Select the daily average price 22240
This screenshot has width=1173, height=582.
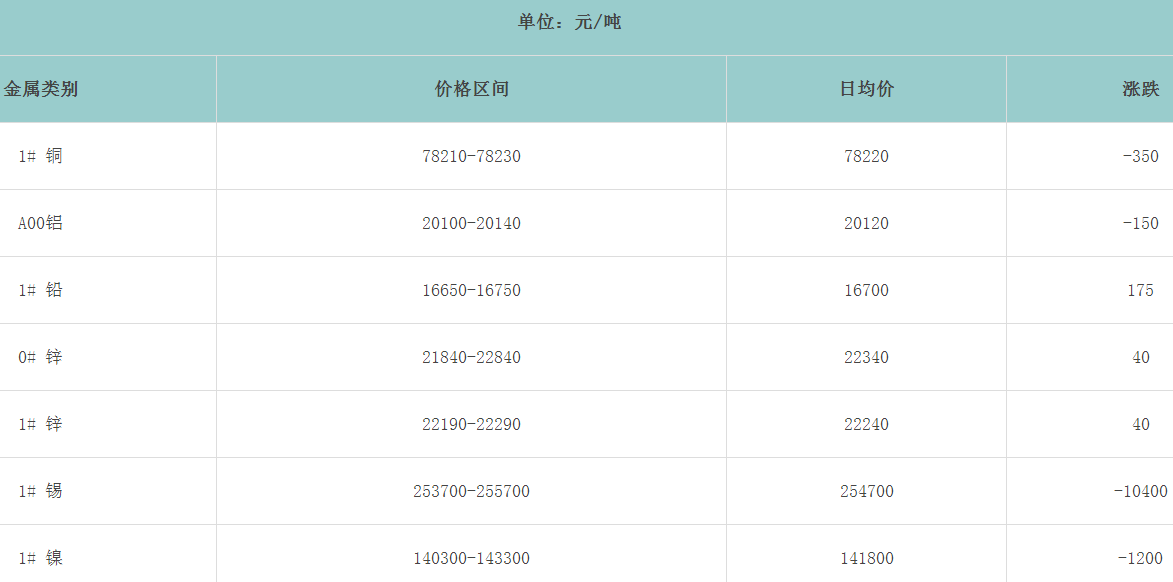coord(866,424)
